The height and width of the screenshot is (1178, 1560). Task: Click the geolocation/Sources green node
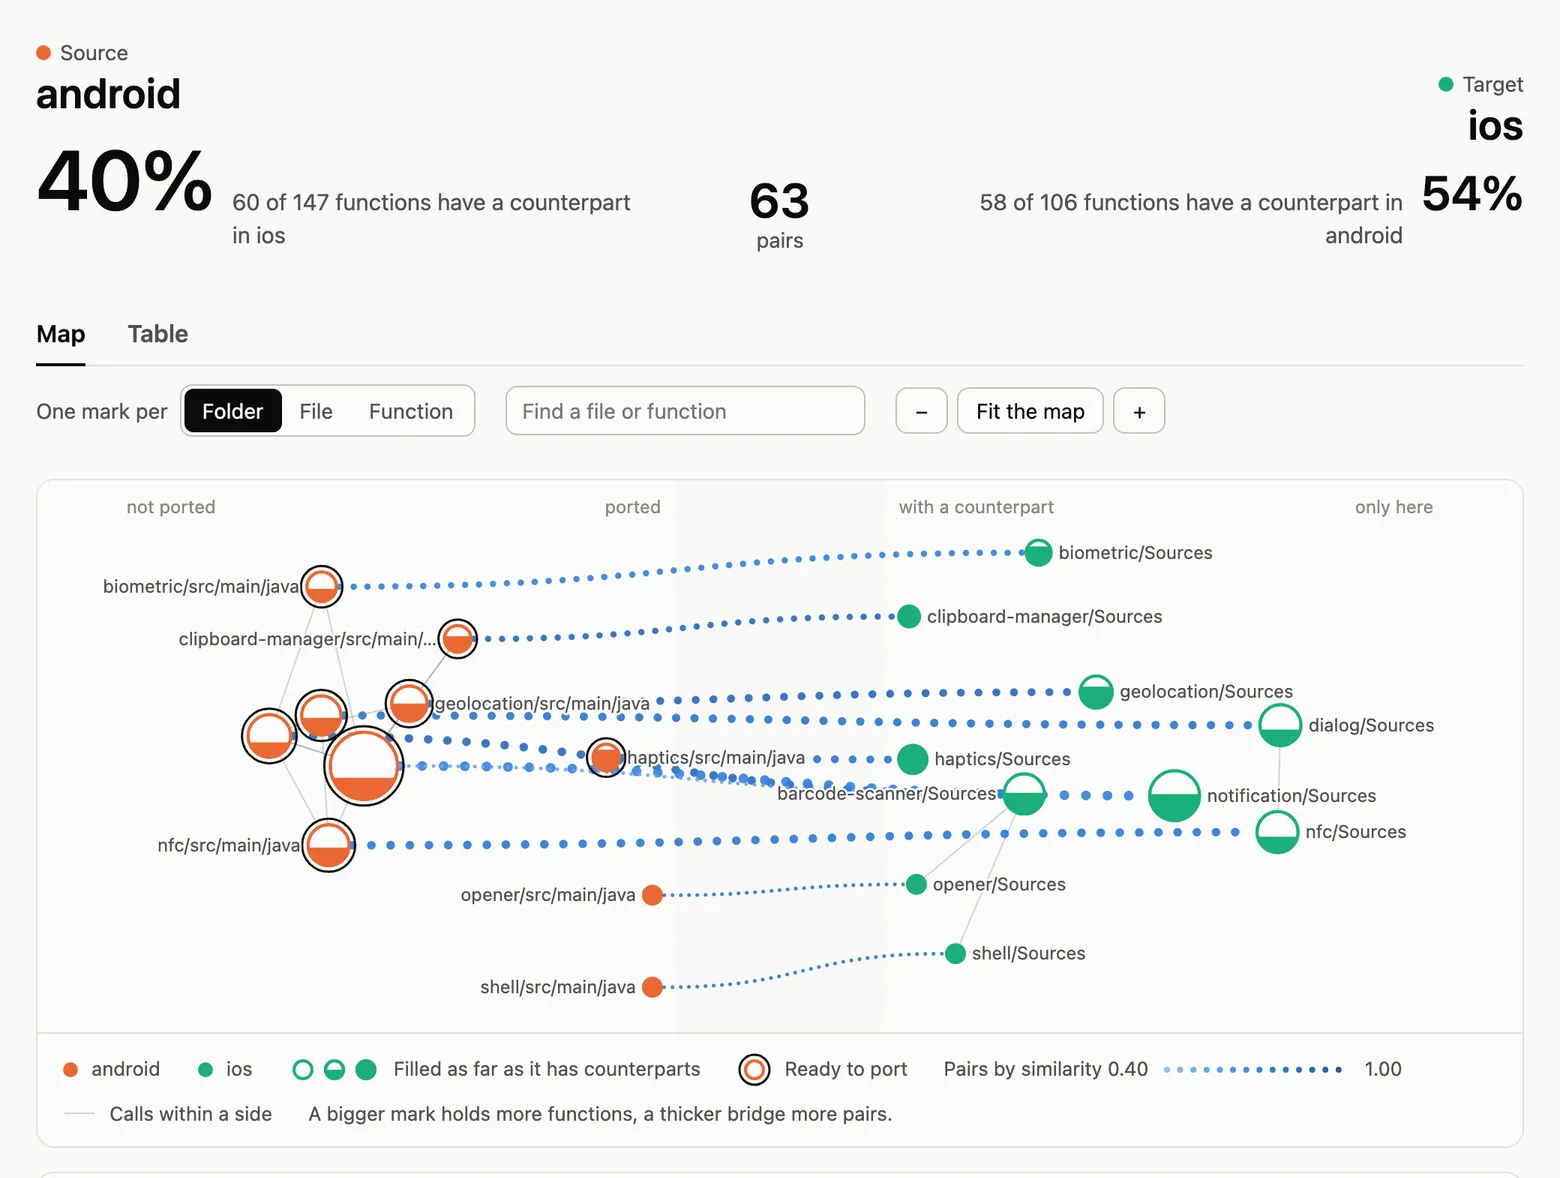[x=1096, y=692]
